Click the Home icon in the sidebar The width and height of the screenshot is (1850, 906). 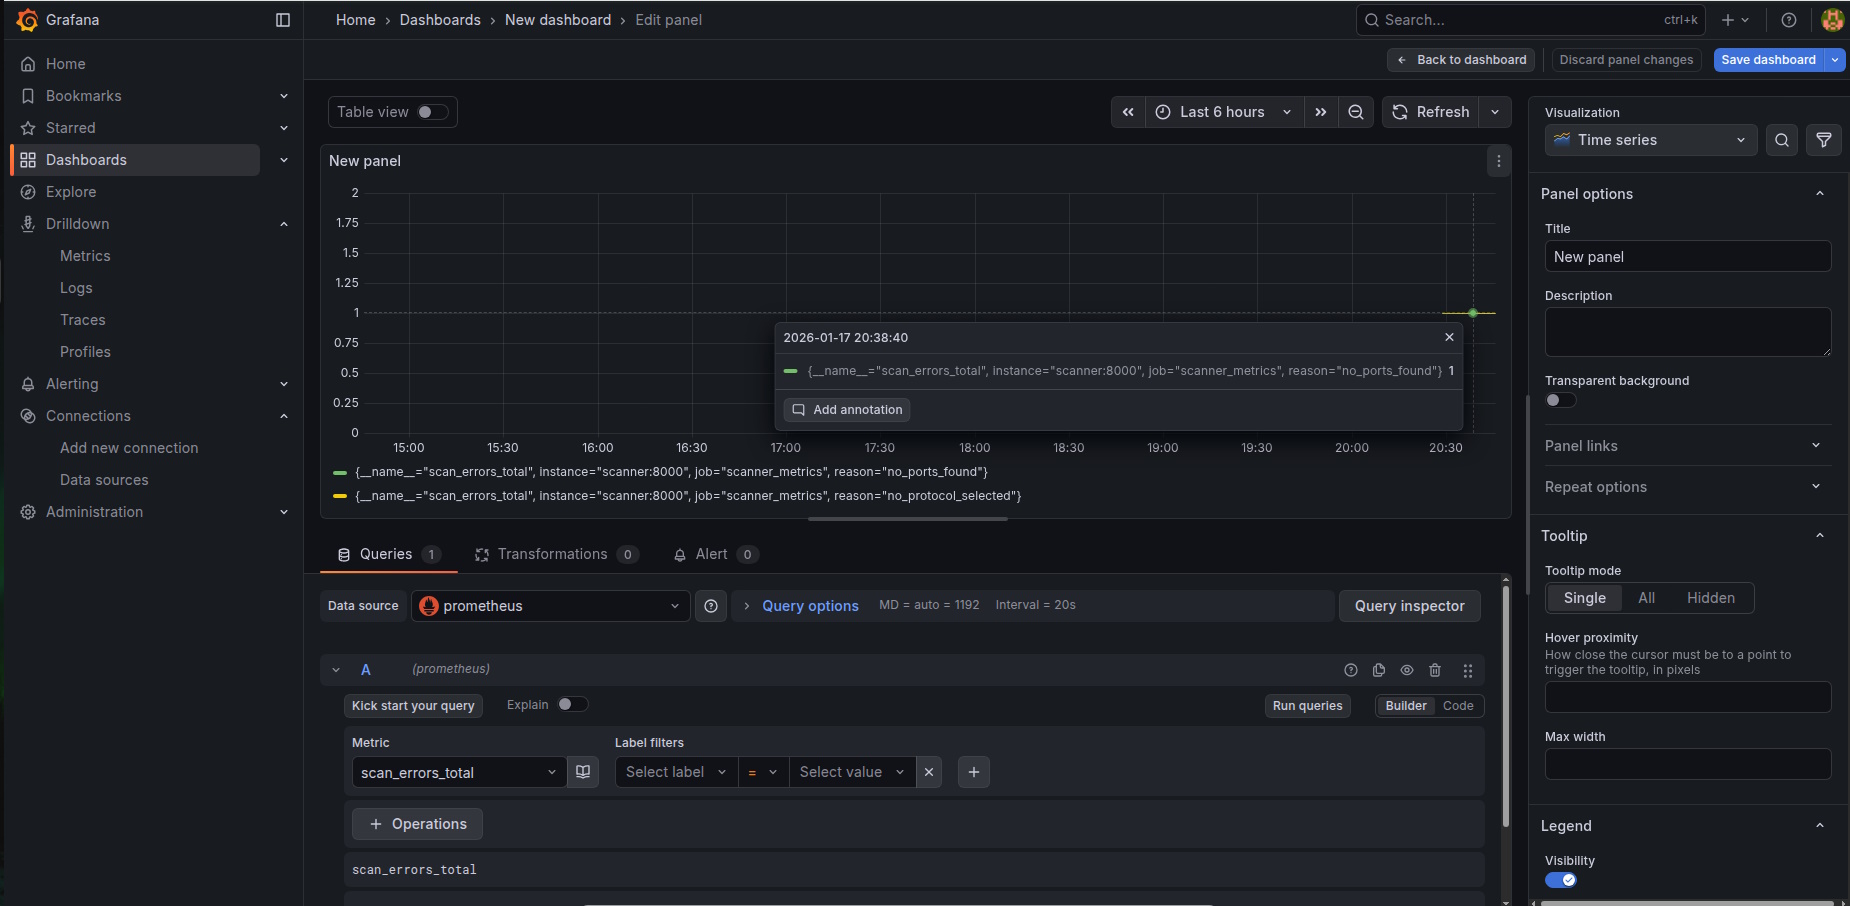click(x=28, y=64)
